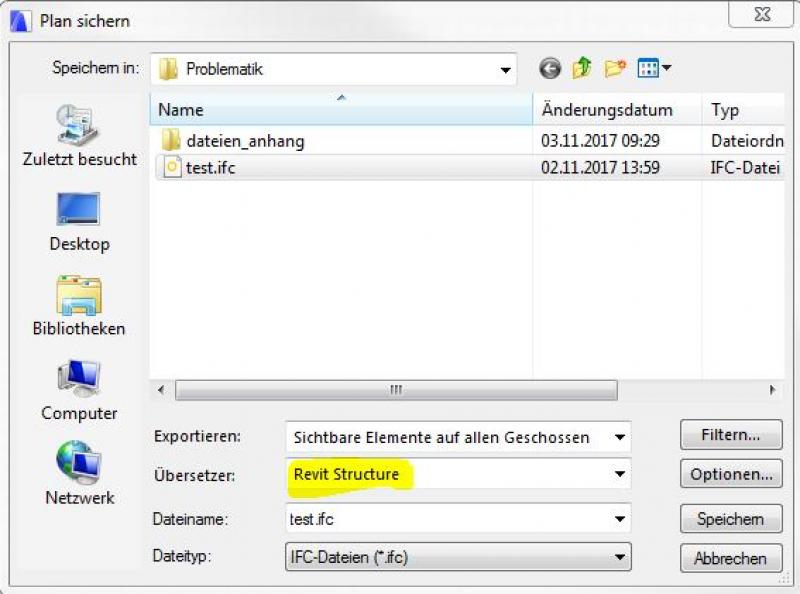
Task: Expand the Speichern in folder dropdown
Action: coord(505,70)
